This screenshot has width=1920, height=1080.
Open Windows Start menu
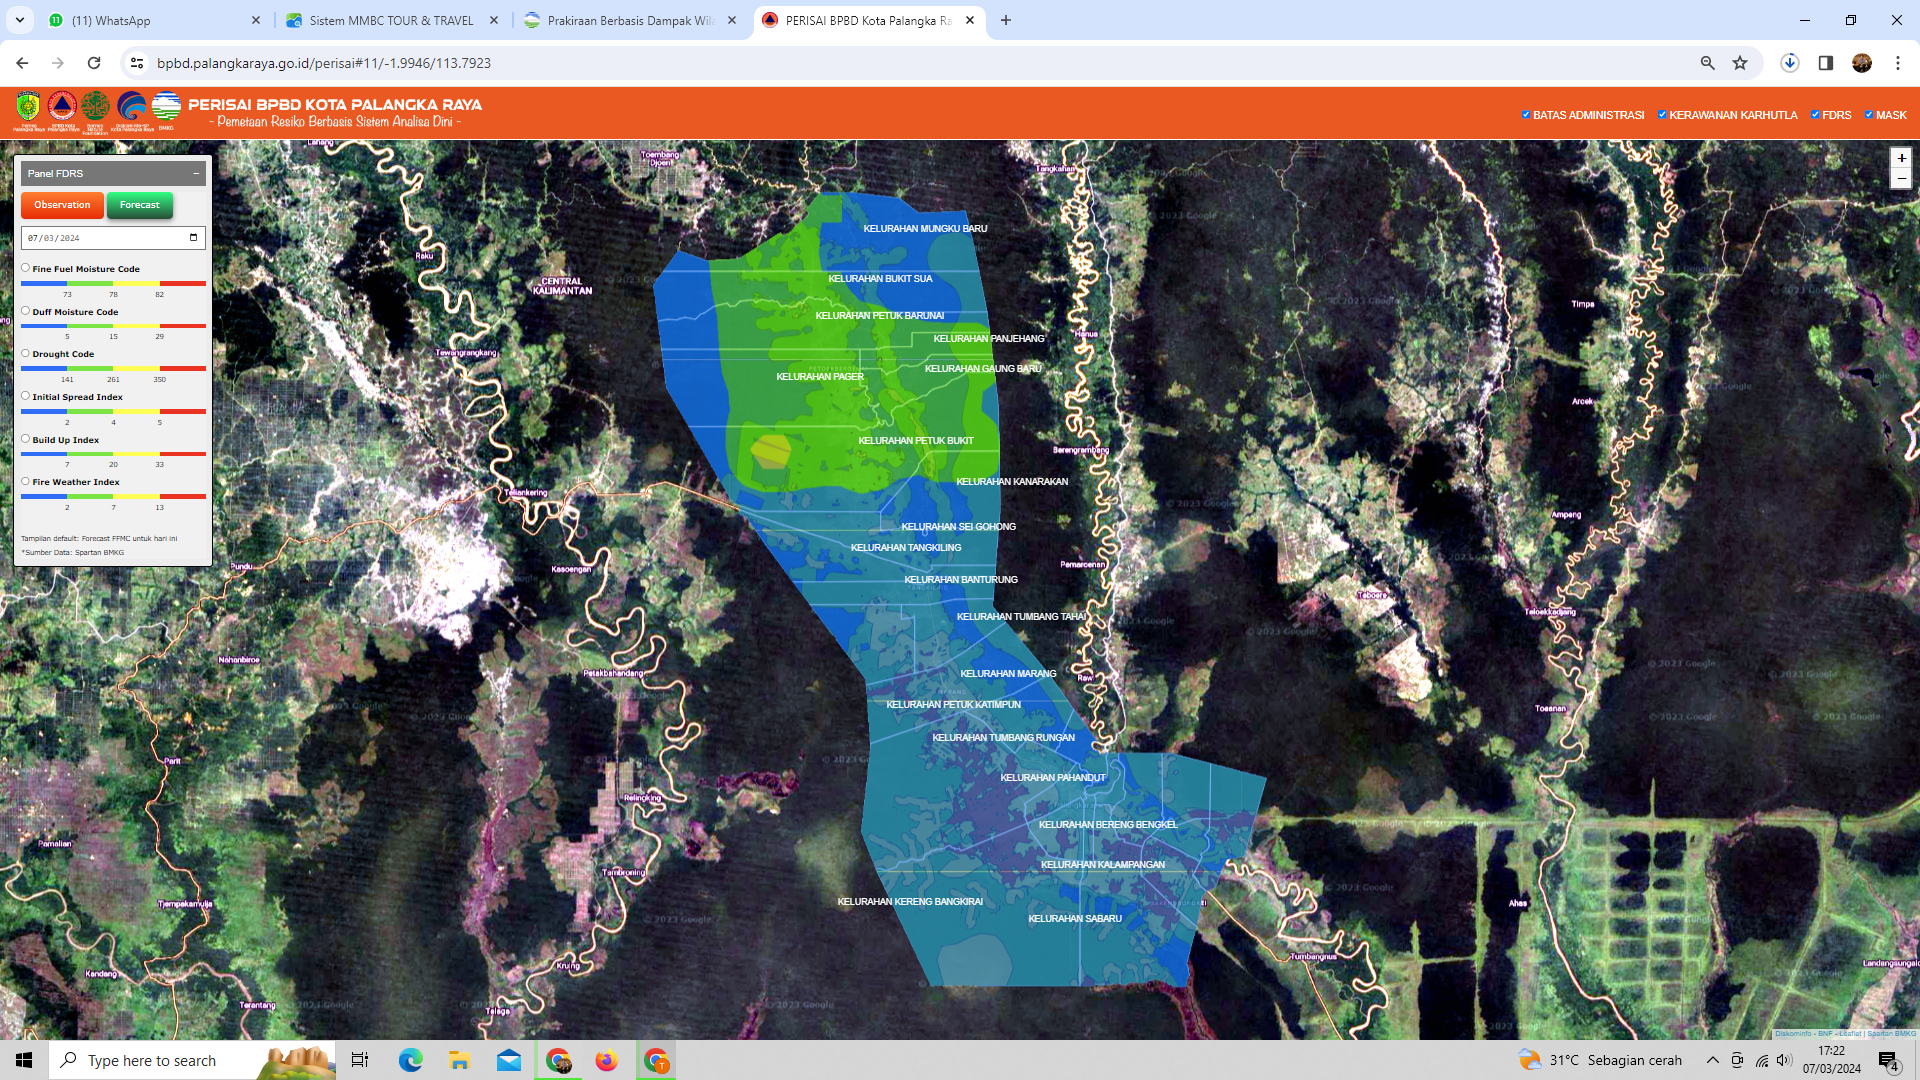[x=24, y=1060]
